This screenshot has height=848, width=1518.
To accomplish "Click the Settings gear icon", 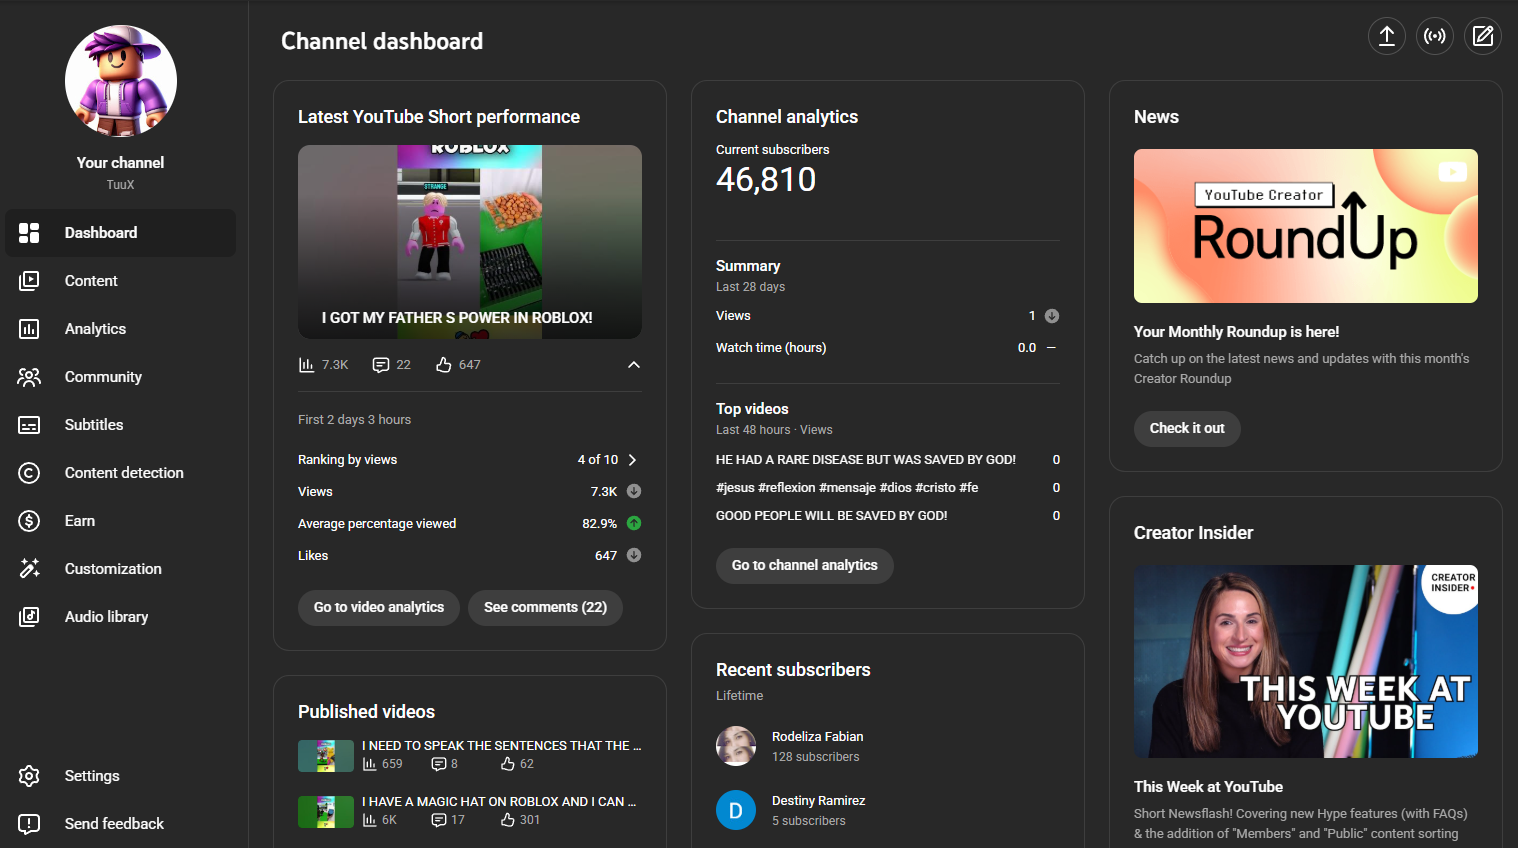I will [29, 776].
